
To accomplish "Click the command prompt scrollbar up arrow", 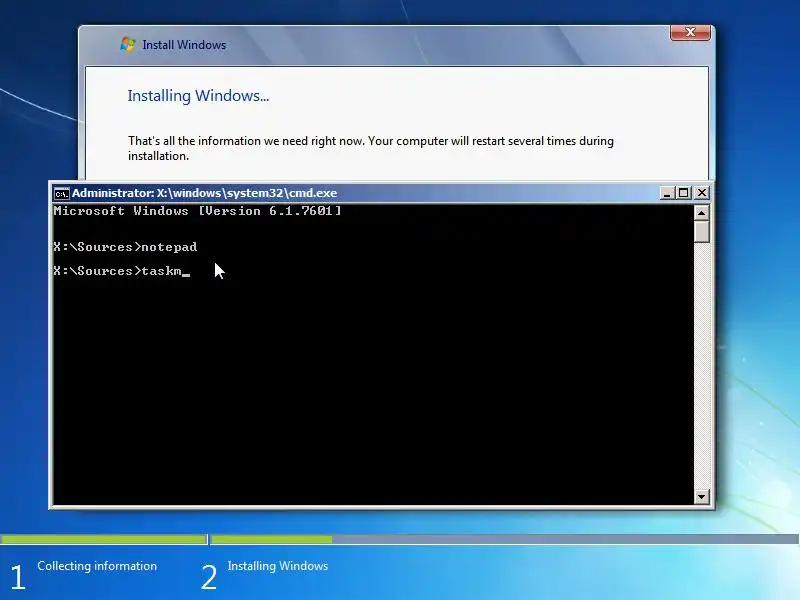I will tap(702, 212).
